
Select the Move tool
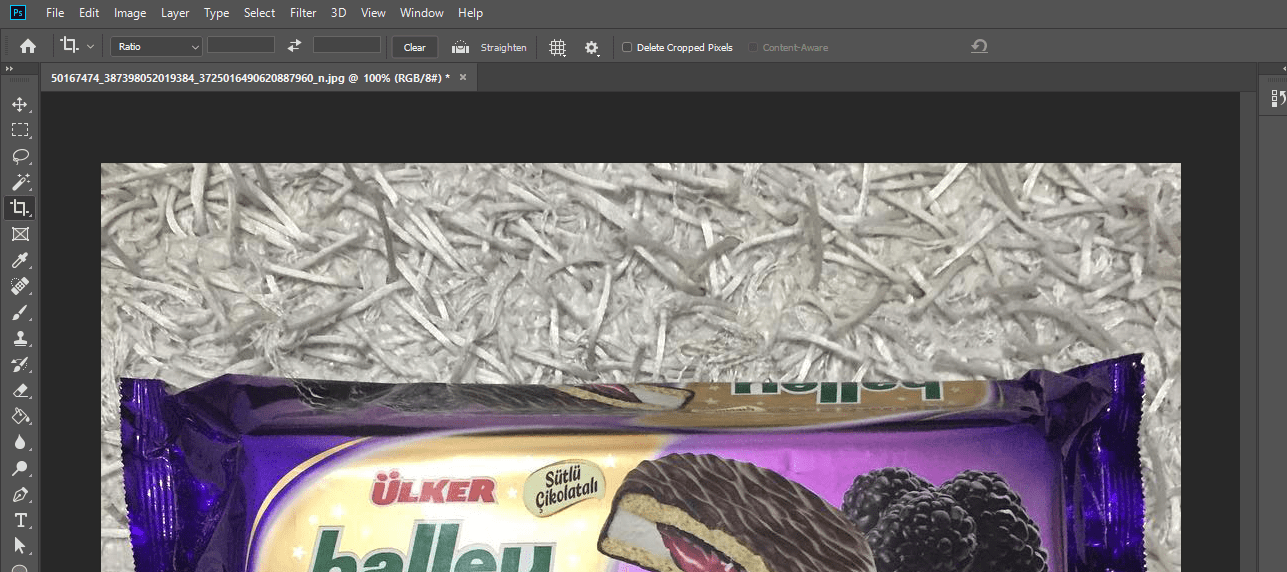coord(19,104)
